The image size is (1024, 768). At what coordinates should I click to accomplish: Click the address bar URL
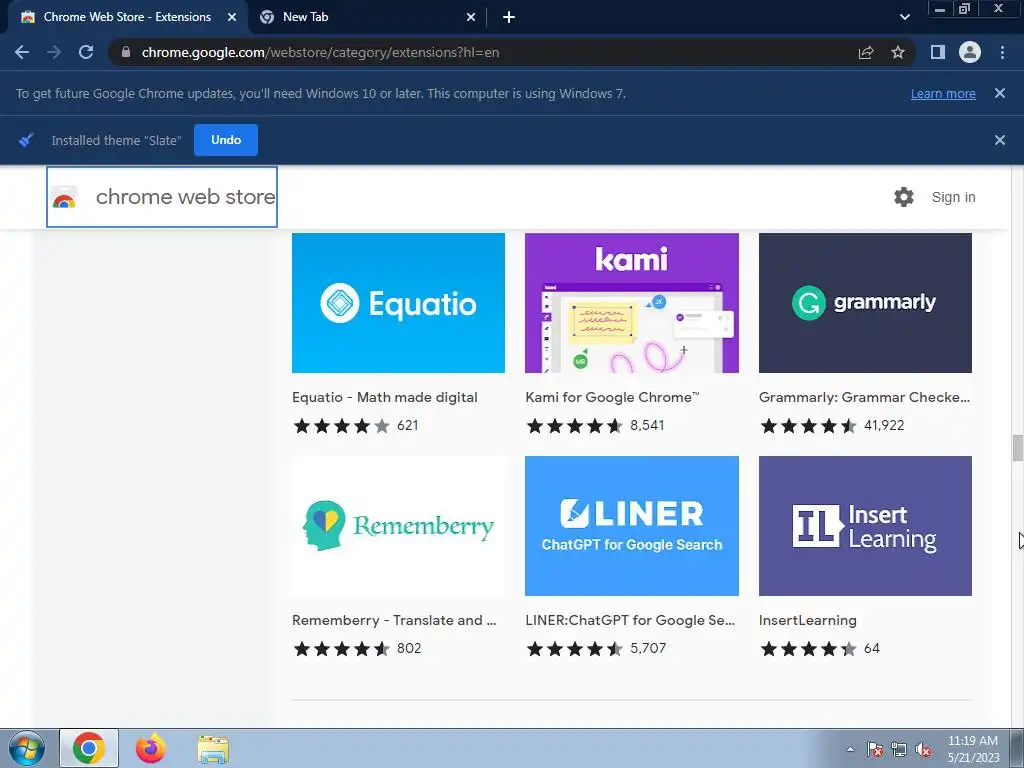click(x=320, y=52)
